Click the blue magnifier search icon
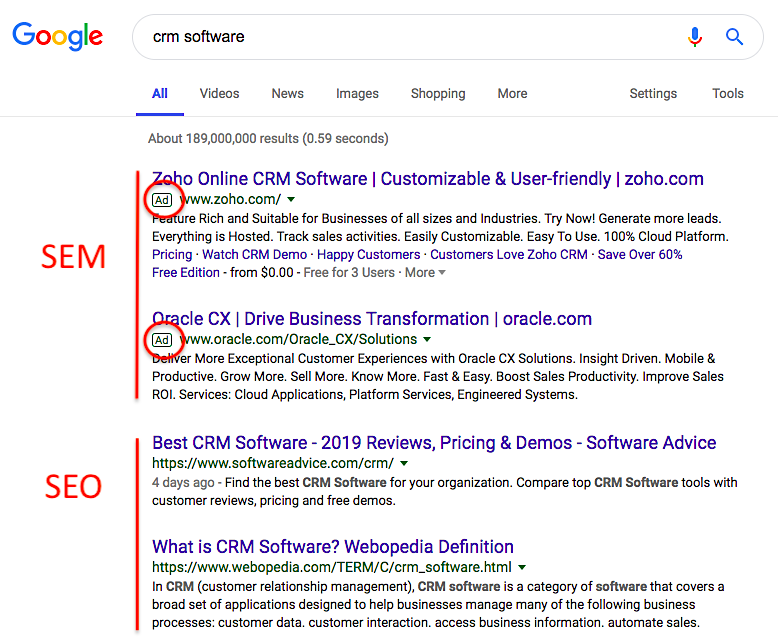The width and height of the screenshot is (778, 639). coord(734,37)
